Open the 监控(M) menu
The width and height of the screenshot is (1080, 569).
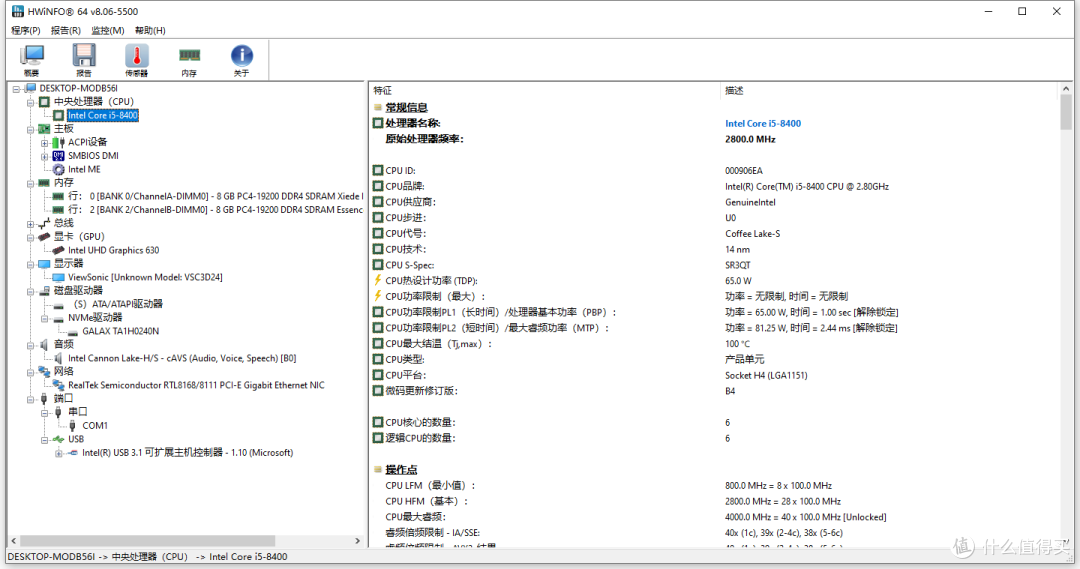click(x=107, y=30)
